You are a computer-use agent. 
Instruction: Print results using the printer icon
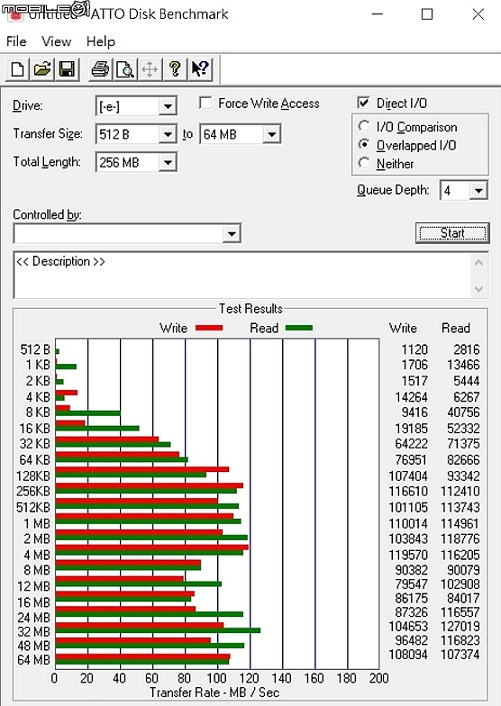(x=100, y=69)
